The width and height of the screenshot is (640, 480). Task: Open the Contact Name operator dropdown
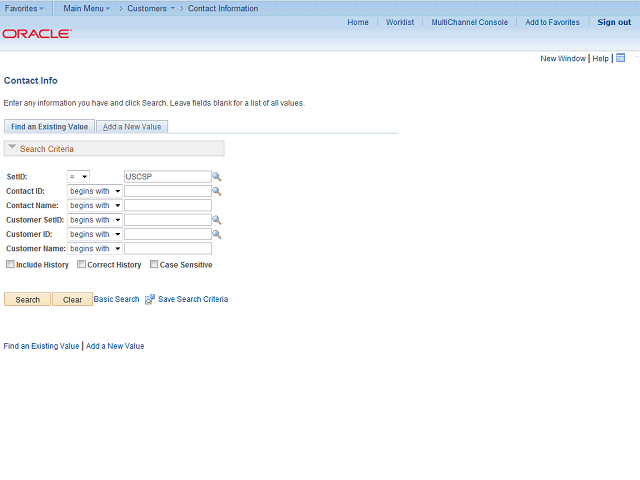click(x=95, y=205)
